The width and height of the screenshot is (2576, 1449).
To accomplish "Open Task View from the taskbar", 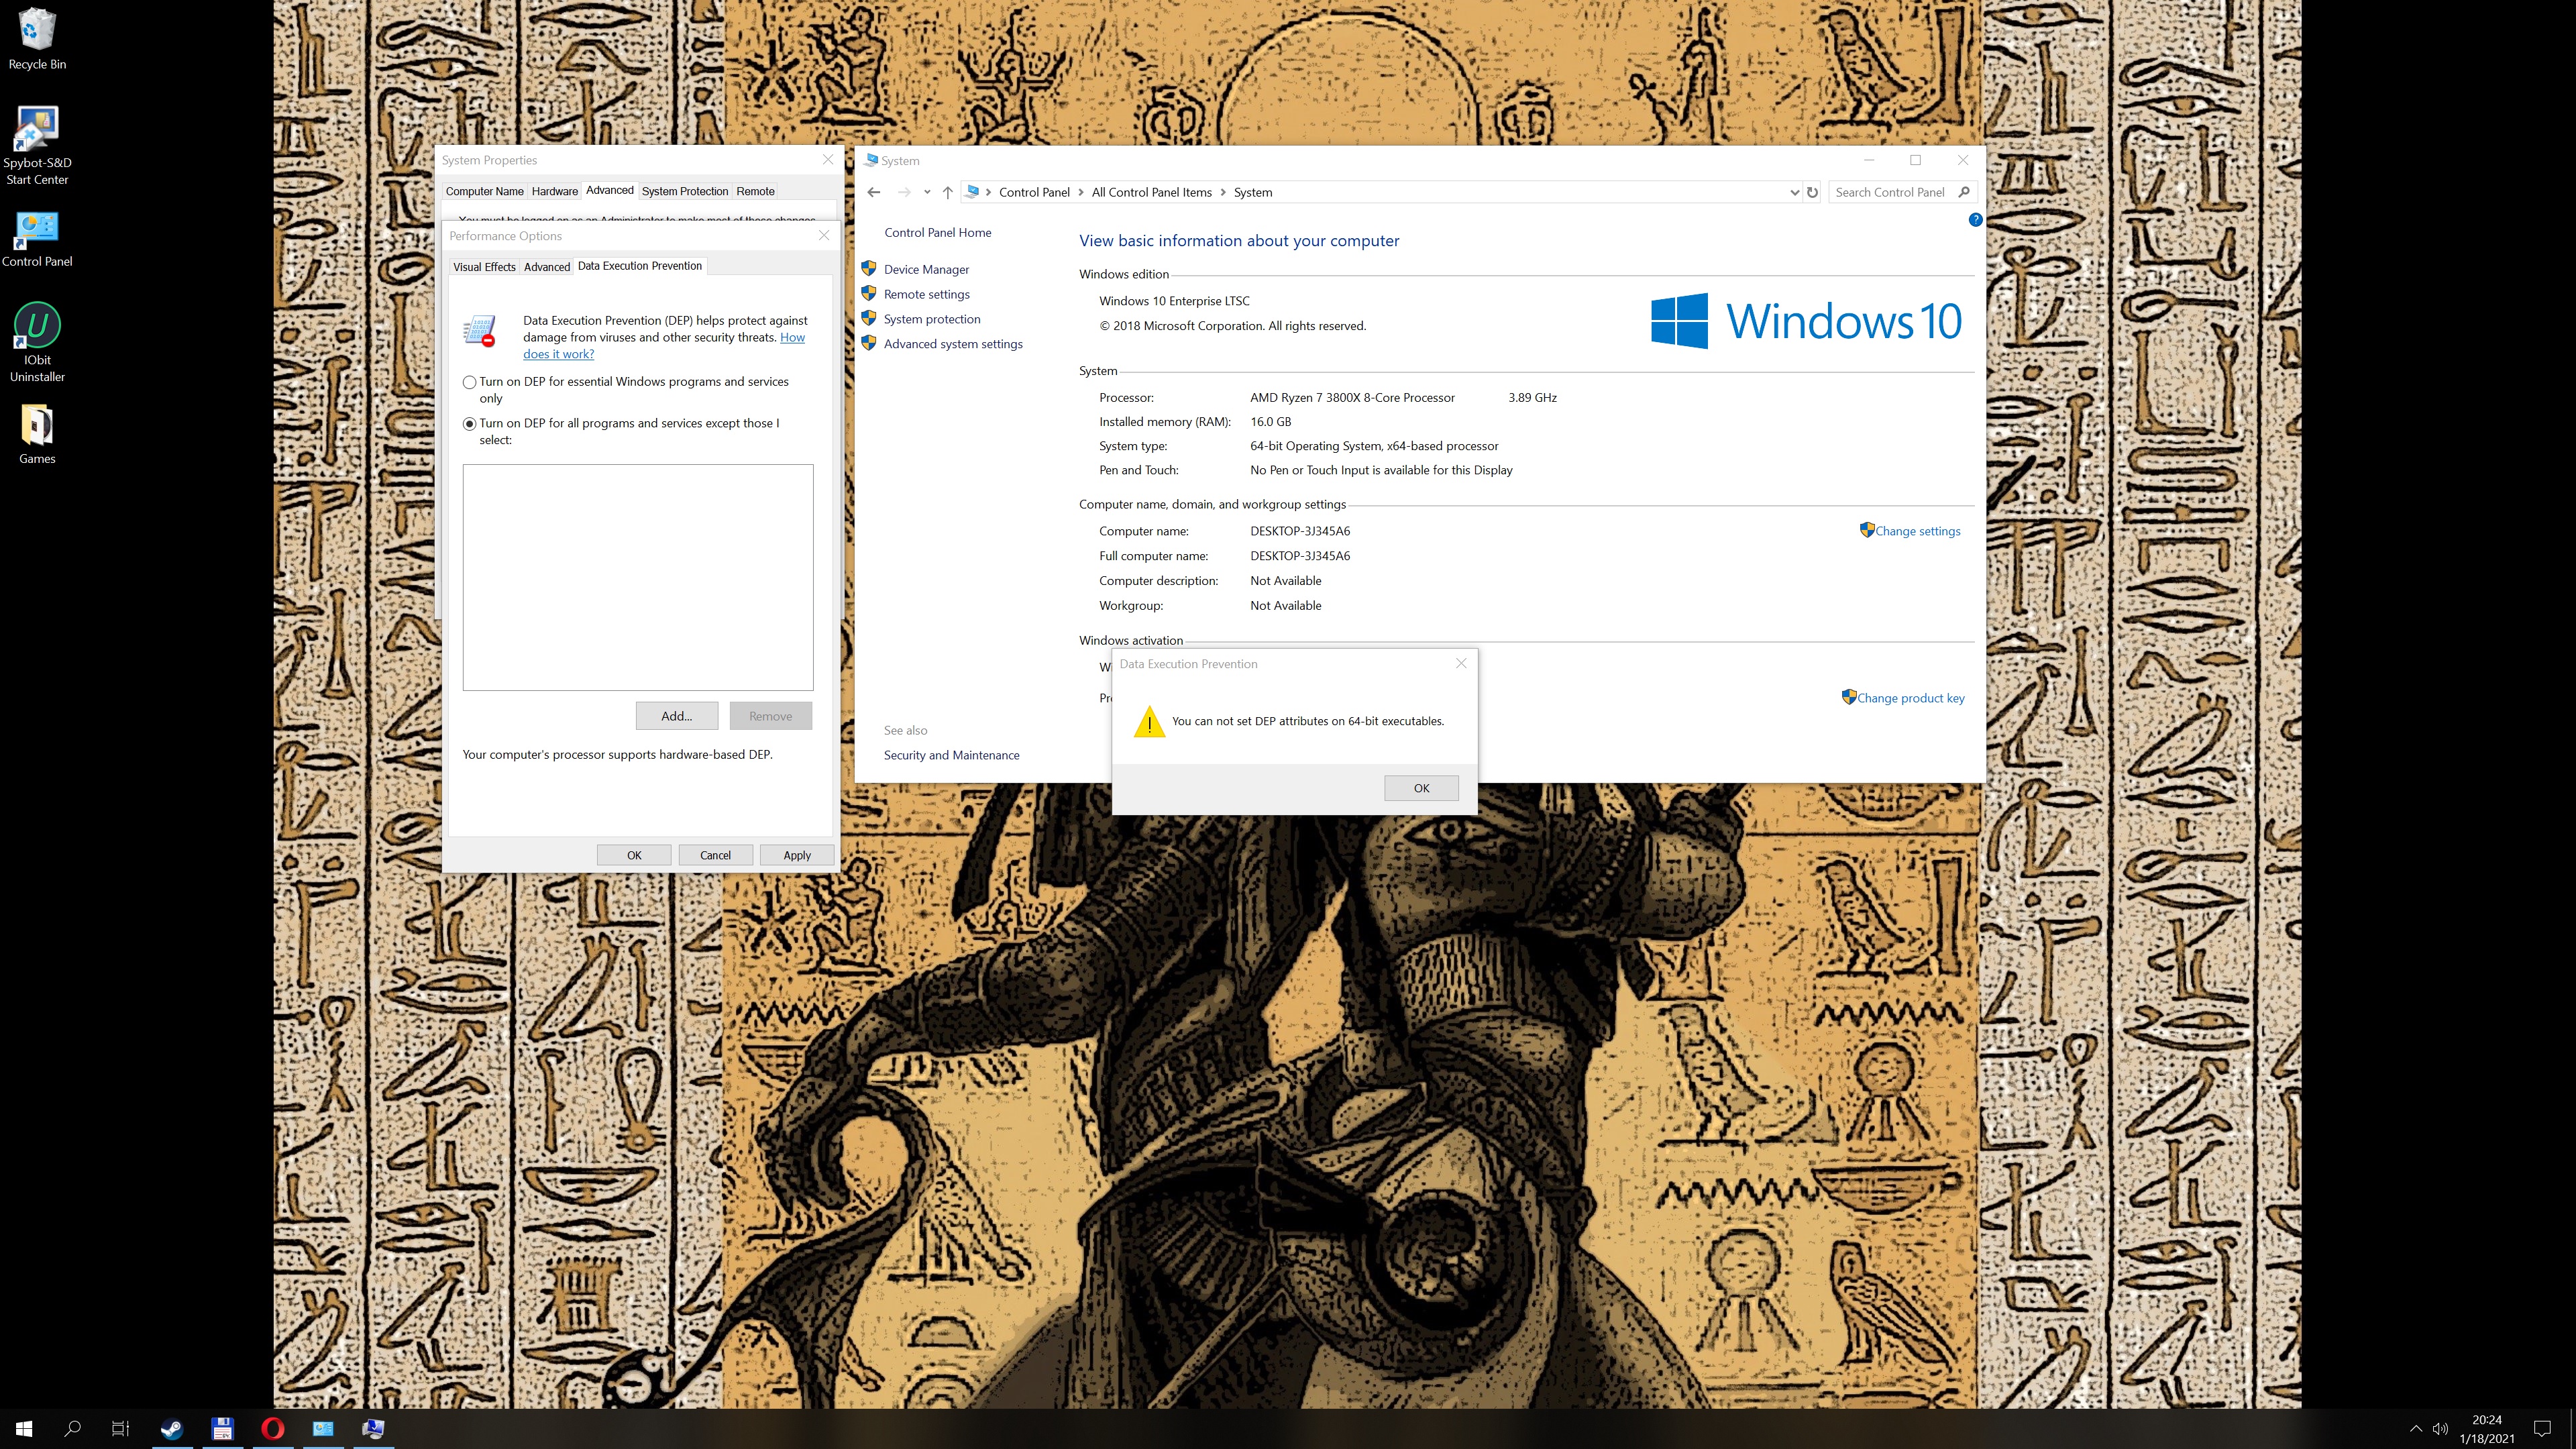I will [120, 1429].
